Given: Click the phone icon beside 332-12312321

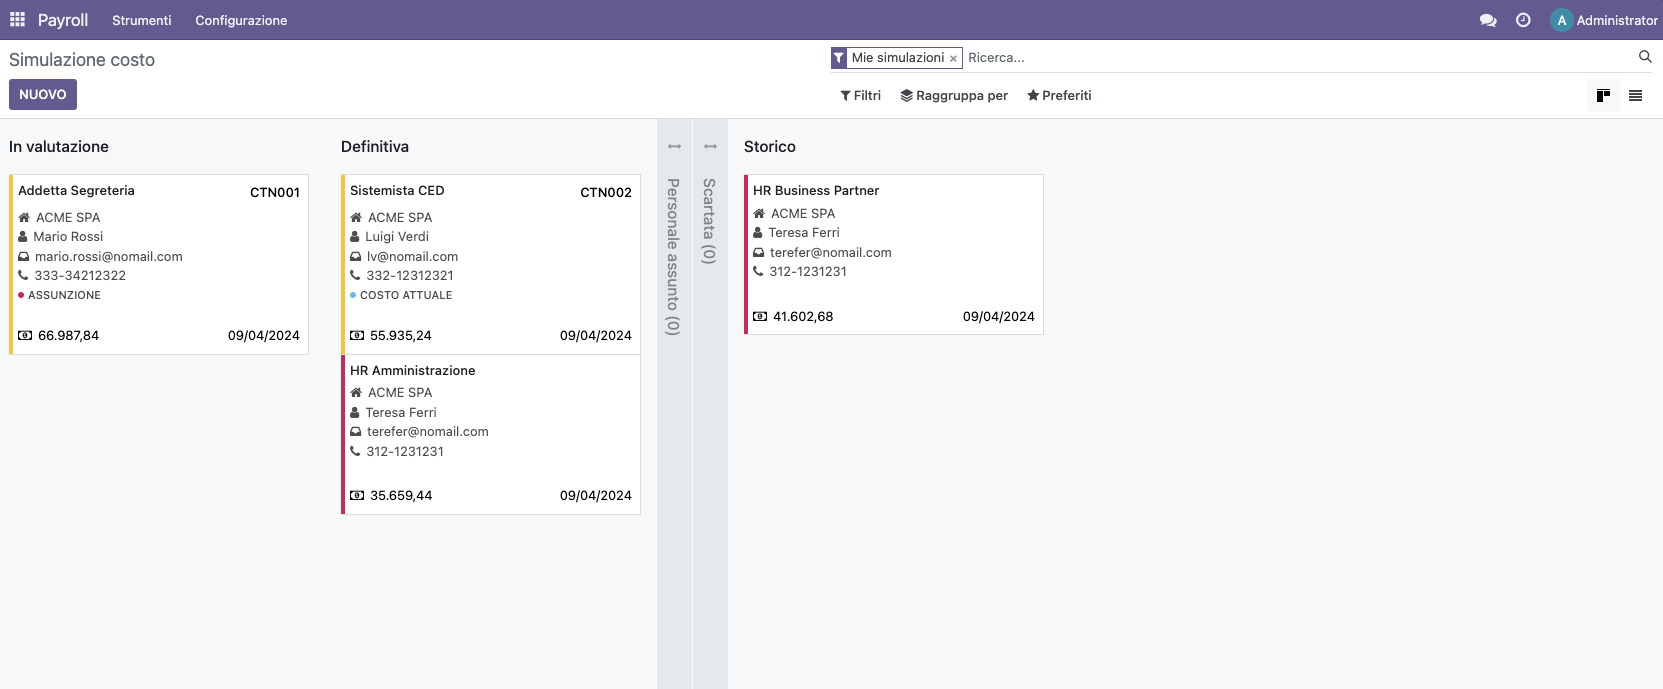Looking at the screenshot, I should click(355, 275).
